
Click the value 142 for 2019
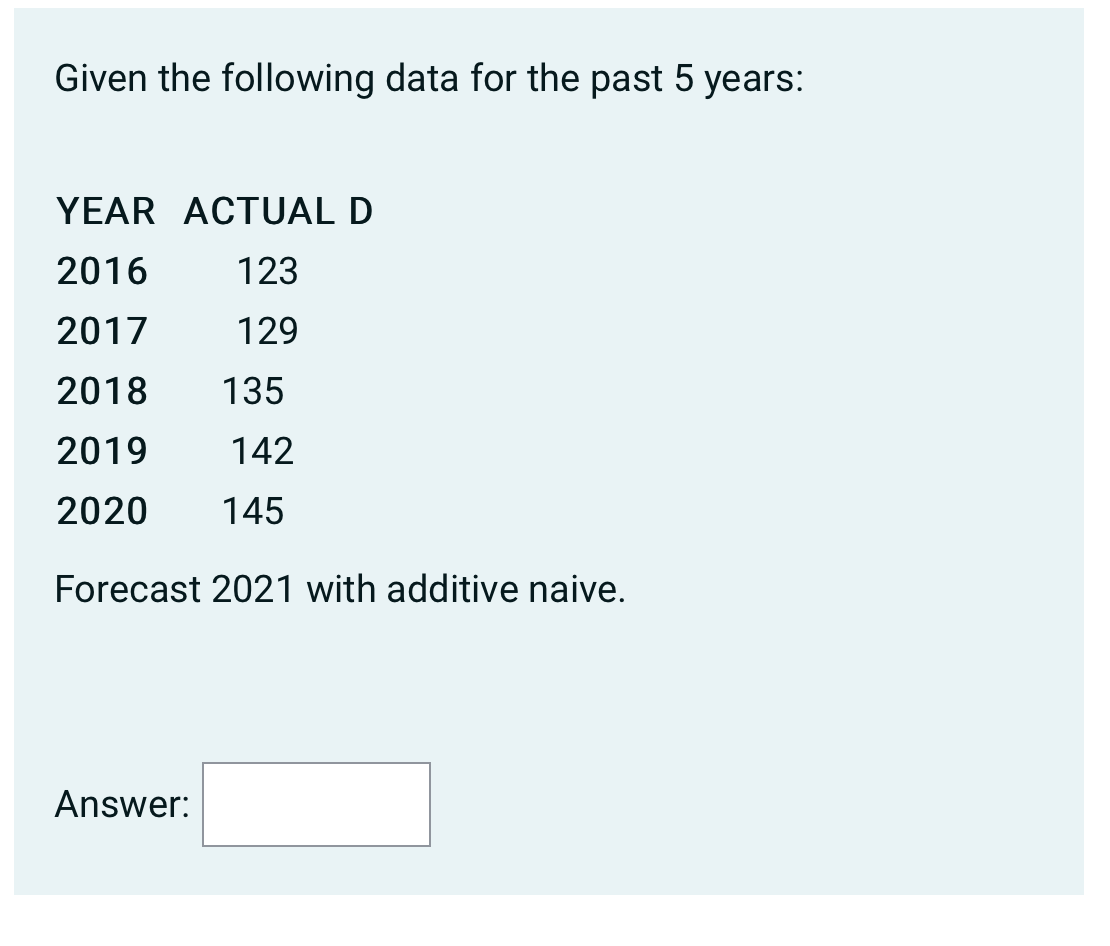coord(262,451)
